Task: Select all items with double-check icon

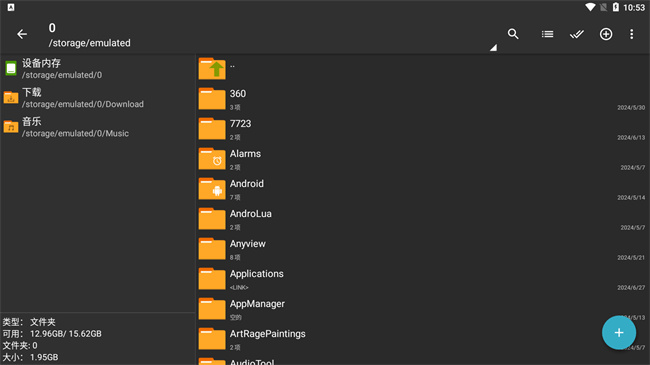Action: pos(577,34)
